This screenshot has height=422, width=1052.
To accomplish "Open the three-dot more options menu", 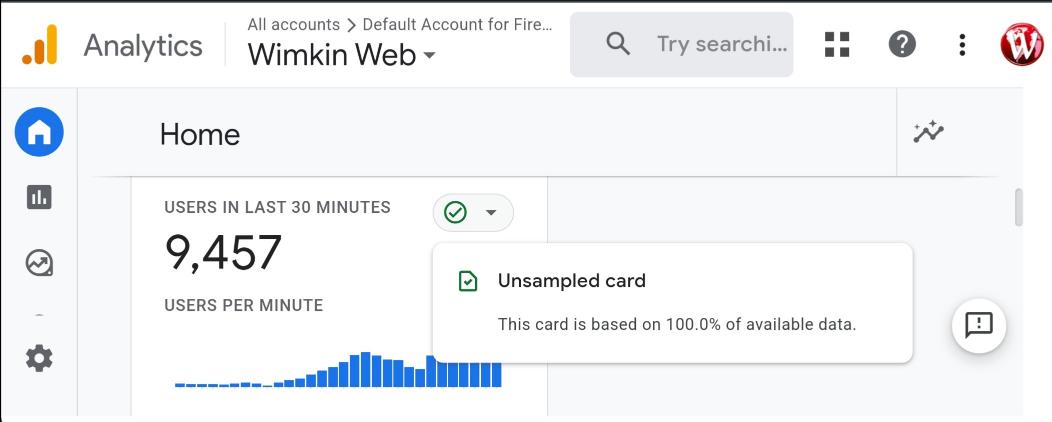I will coord(962,44).
